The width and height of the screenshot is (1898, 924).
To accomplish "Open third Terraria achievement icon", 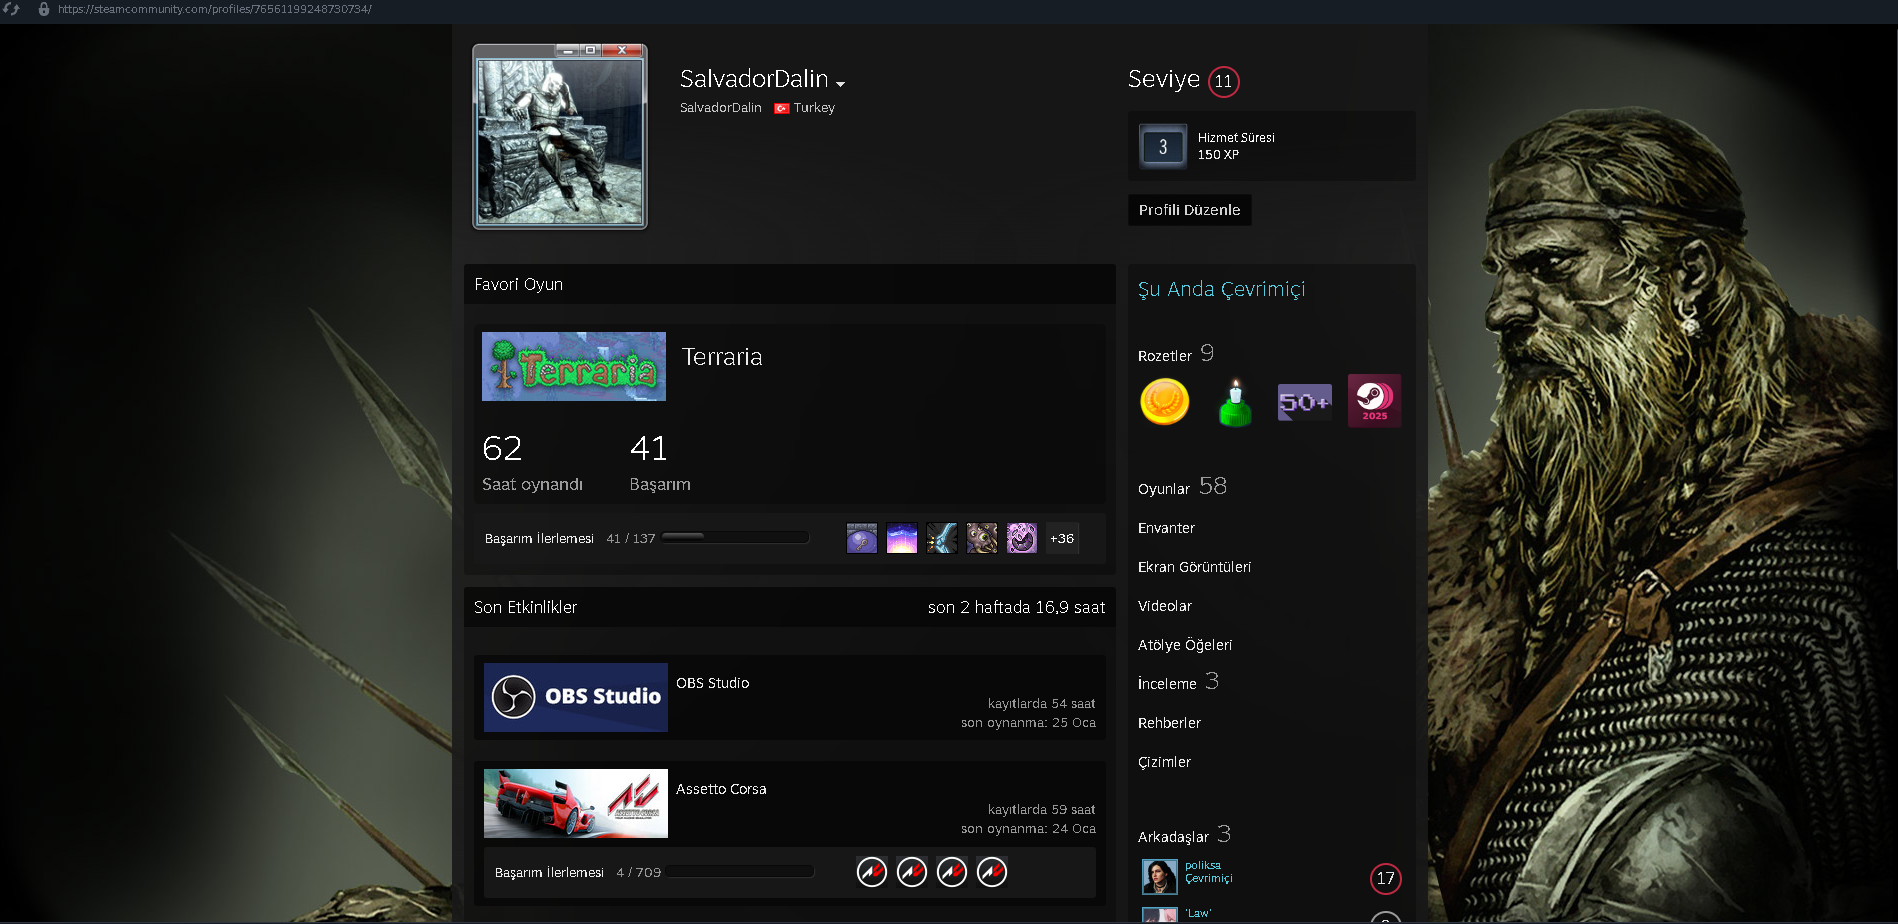I will click(942, 538).
